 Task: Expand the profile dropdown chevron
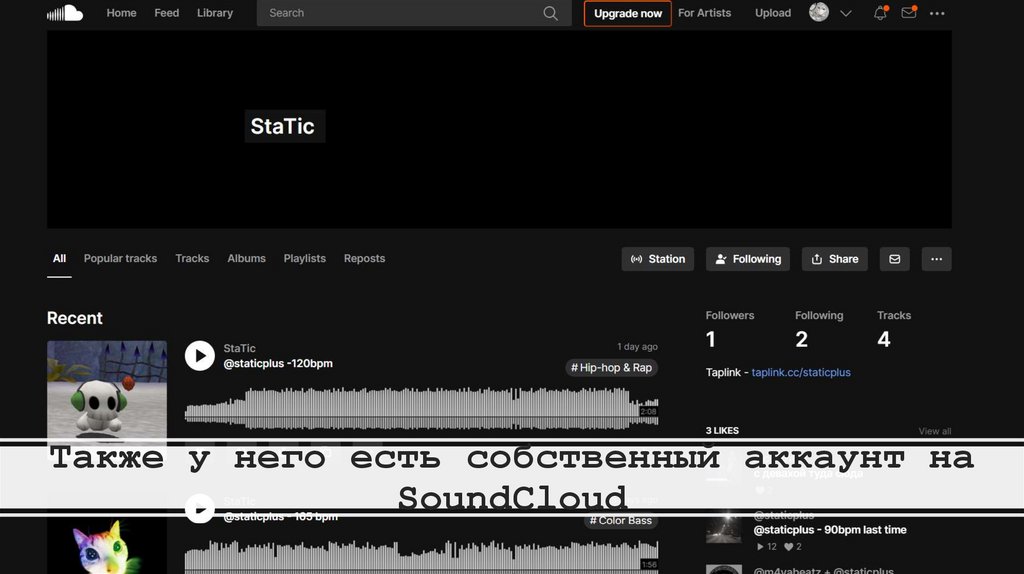coord(846,13)
